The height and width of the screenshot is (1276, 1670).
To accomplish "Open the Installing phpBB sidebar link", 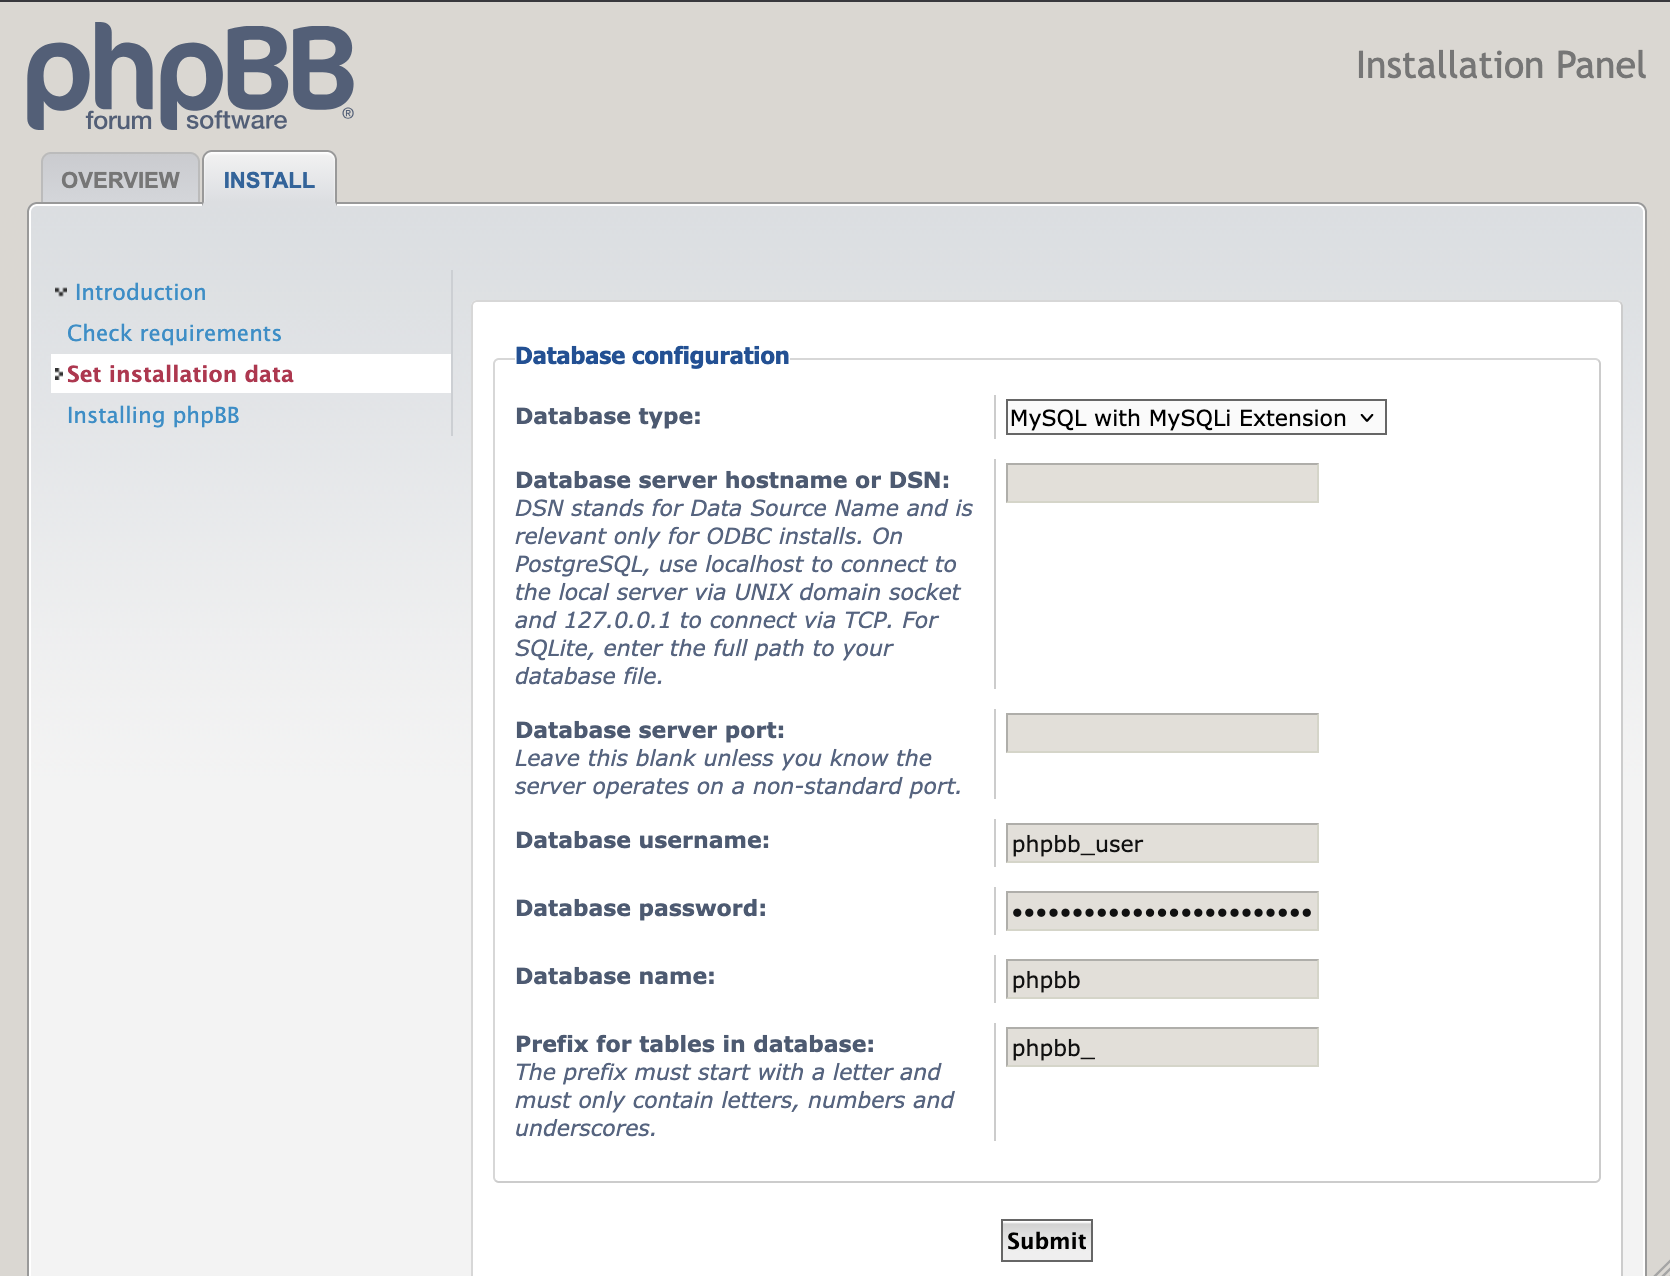I will click(152, 414).
